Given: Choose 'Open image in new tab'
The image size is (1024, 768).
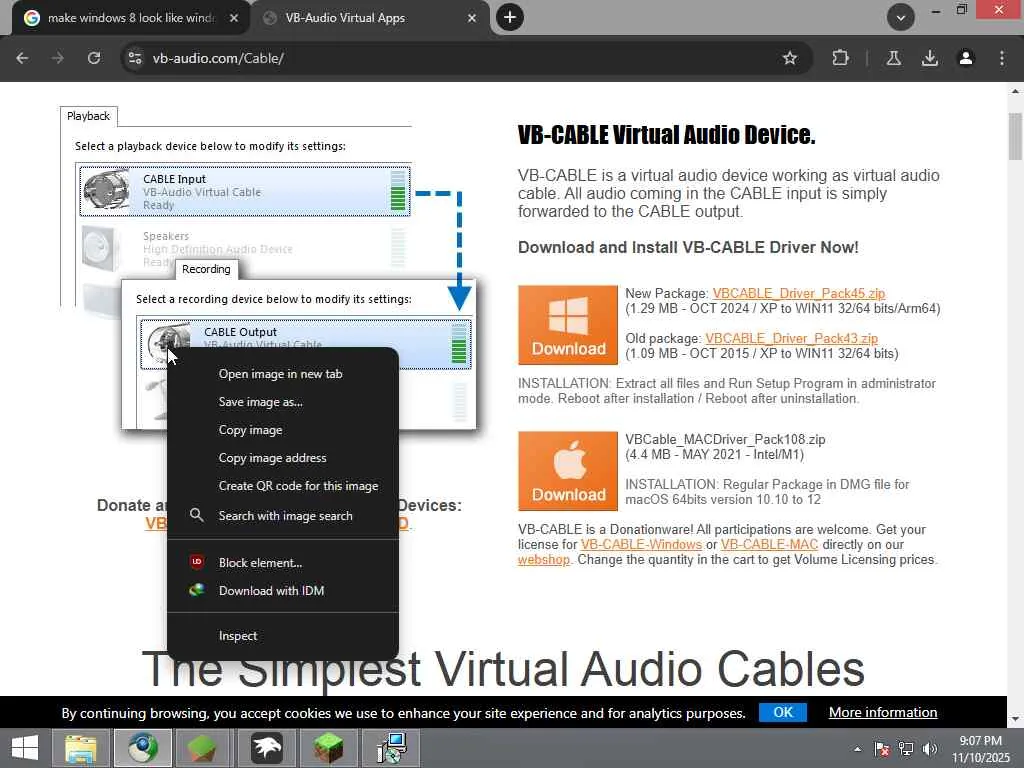Looking at the screenshot, I should pyautogui.click(x=283, y=374).
